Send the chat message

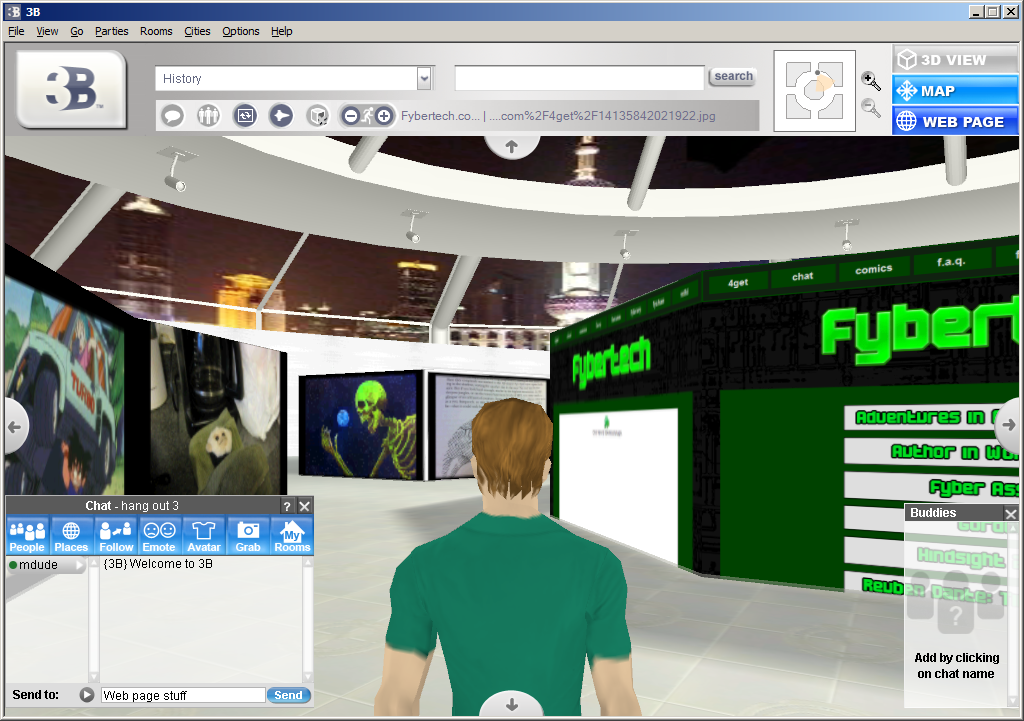pyautogui.click(x=288, y=696)
